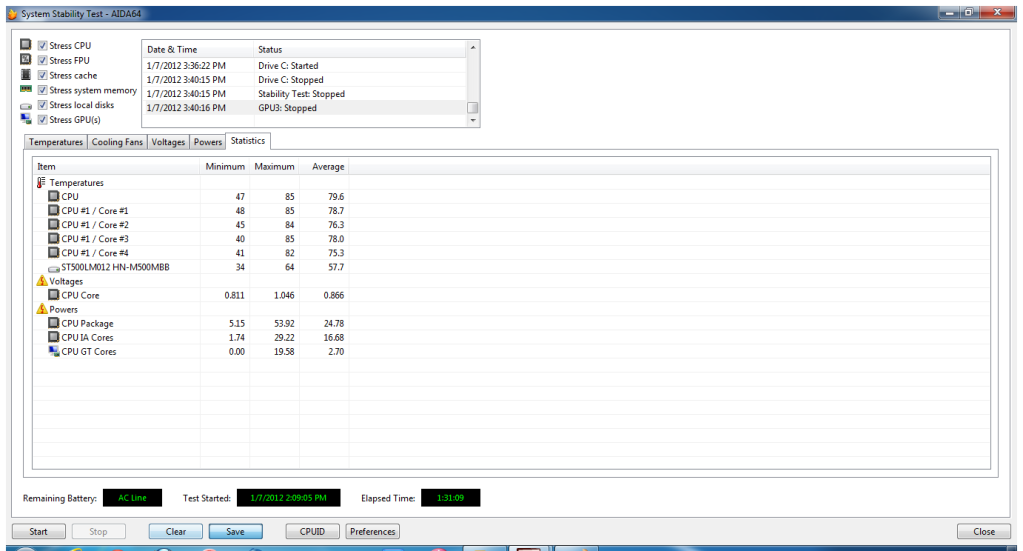Click the log list scroll up arrow
The image size is (1023, 551).
(473, 48)
